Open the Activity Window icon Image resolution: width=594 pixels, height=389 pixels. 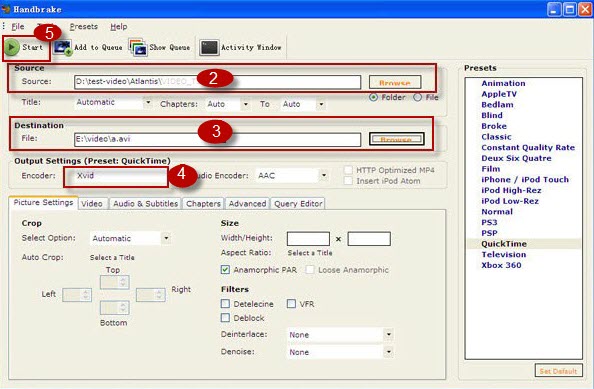(x=209, y=48)
